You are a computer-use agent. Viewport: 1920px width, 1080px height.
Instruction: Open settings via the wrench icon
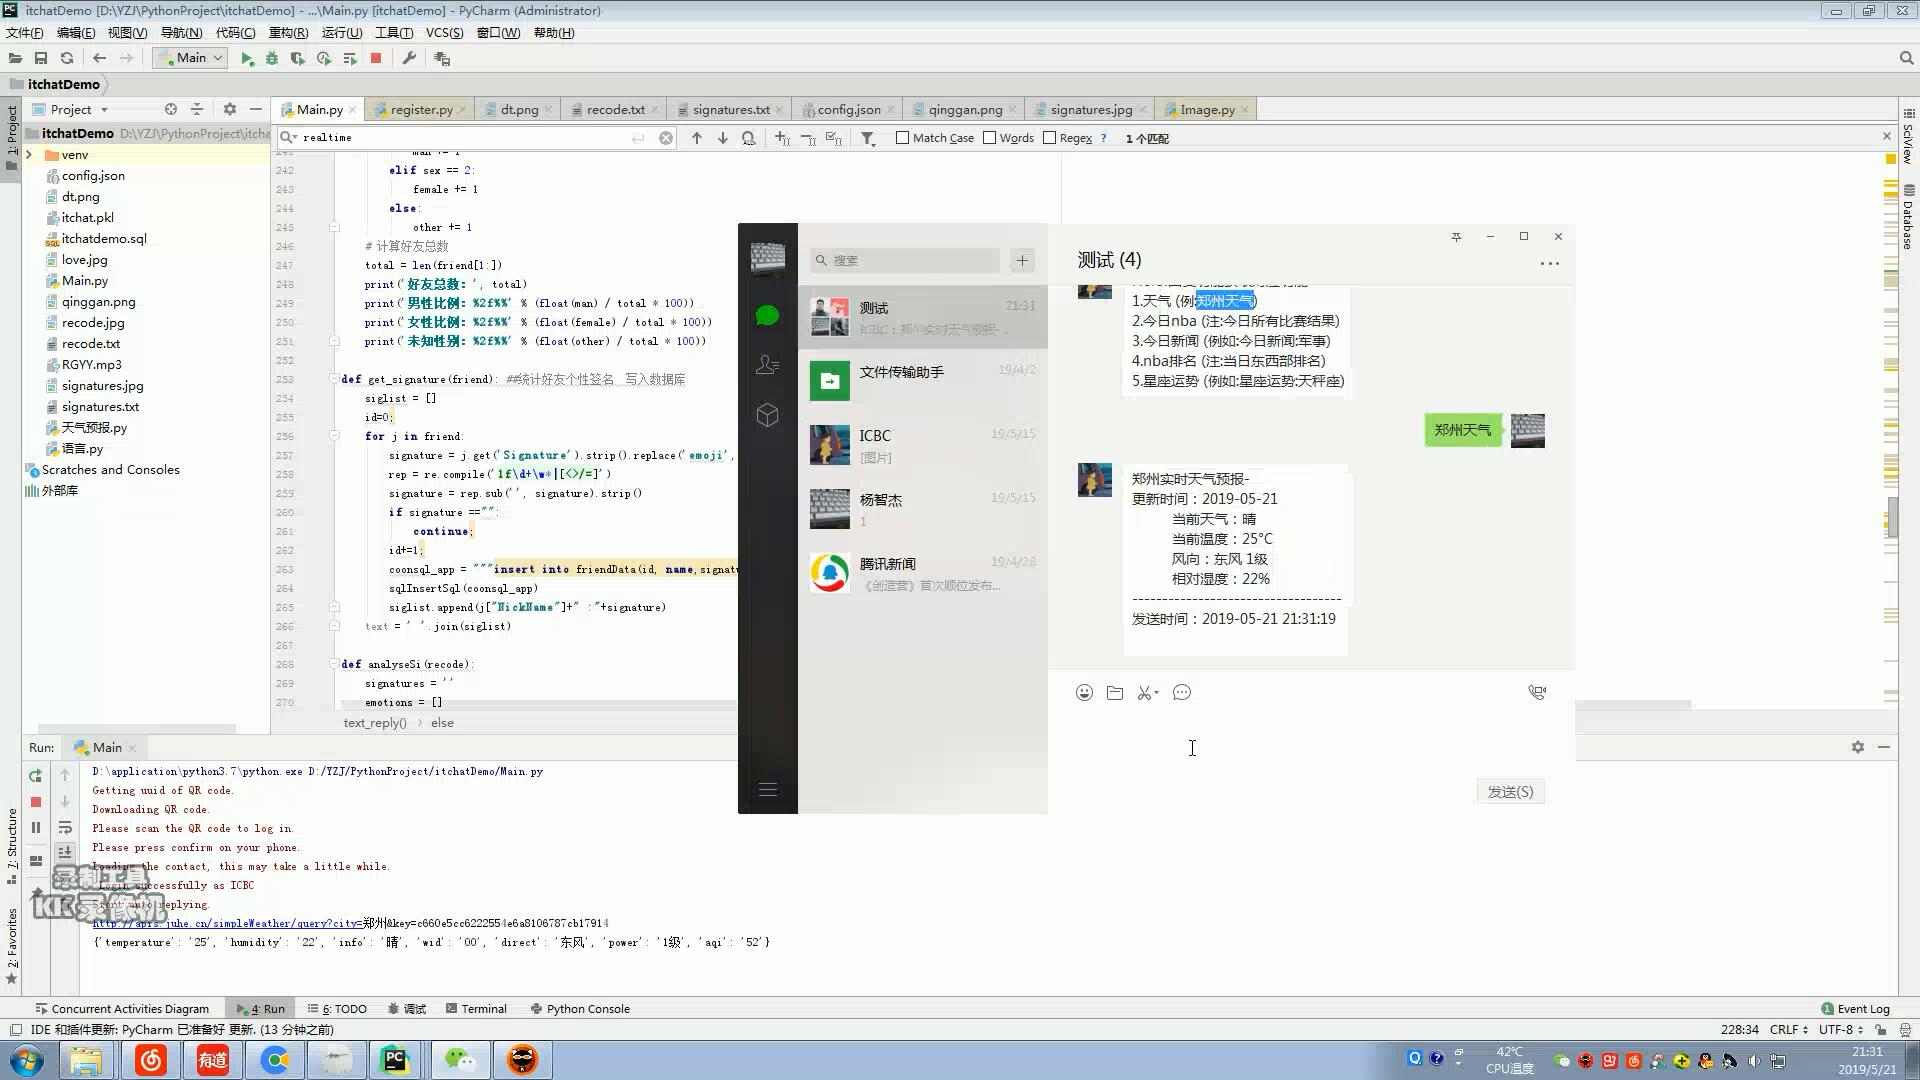409,59
